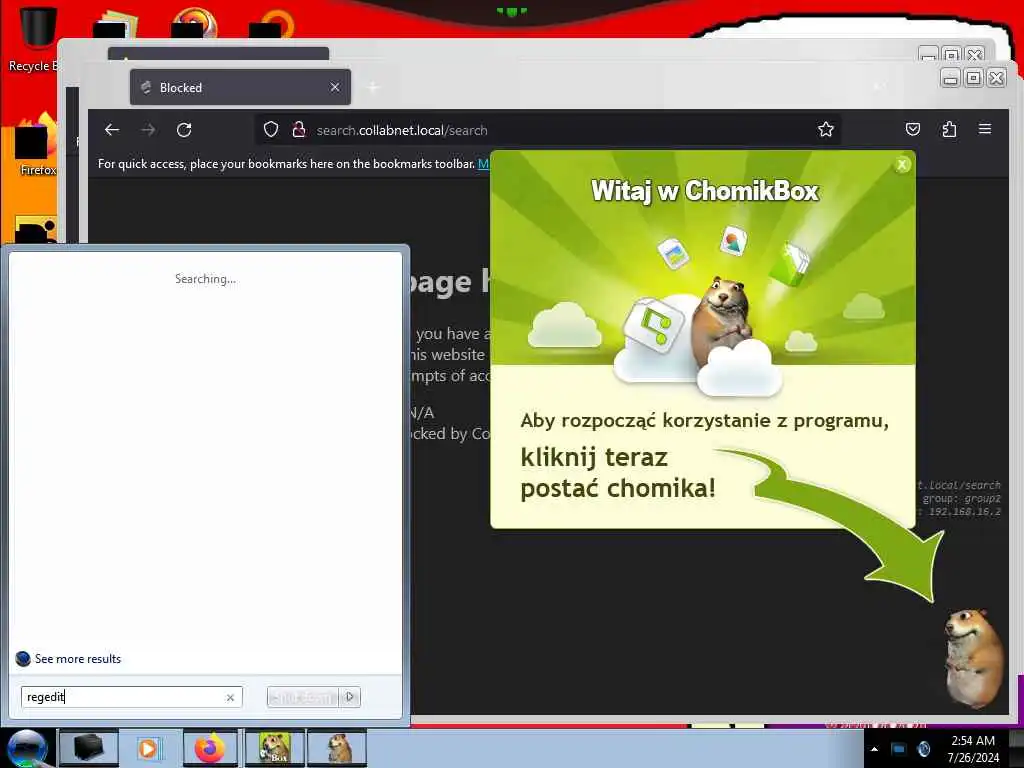Show hidden system tray icons
Image resolution: width=1024 pixels, height=768 pixels.
click(x=874, y=749)
